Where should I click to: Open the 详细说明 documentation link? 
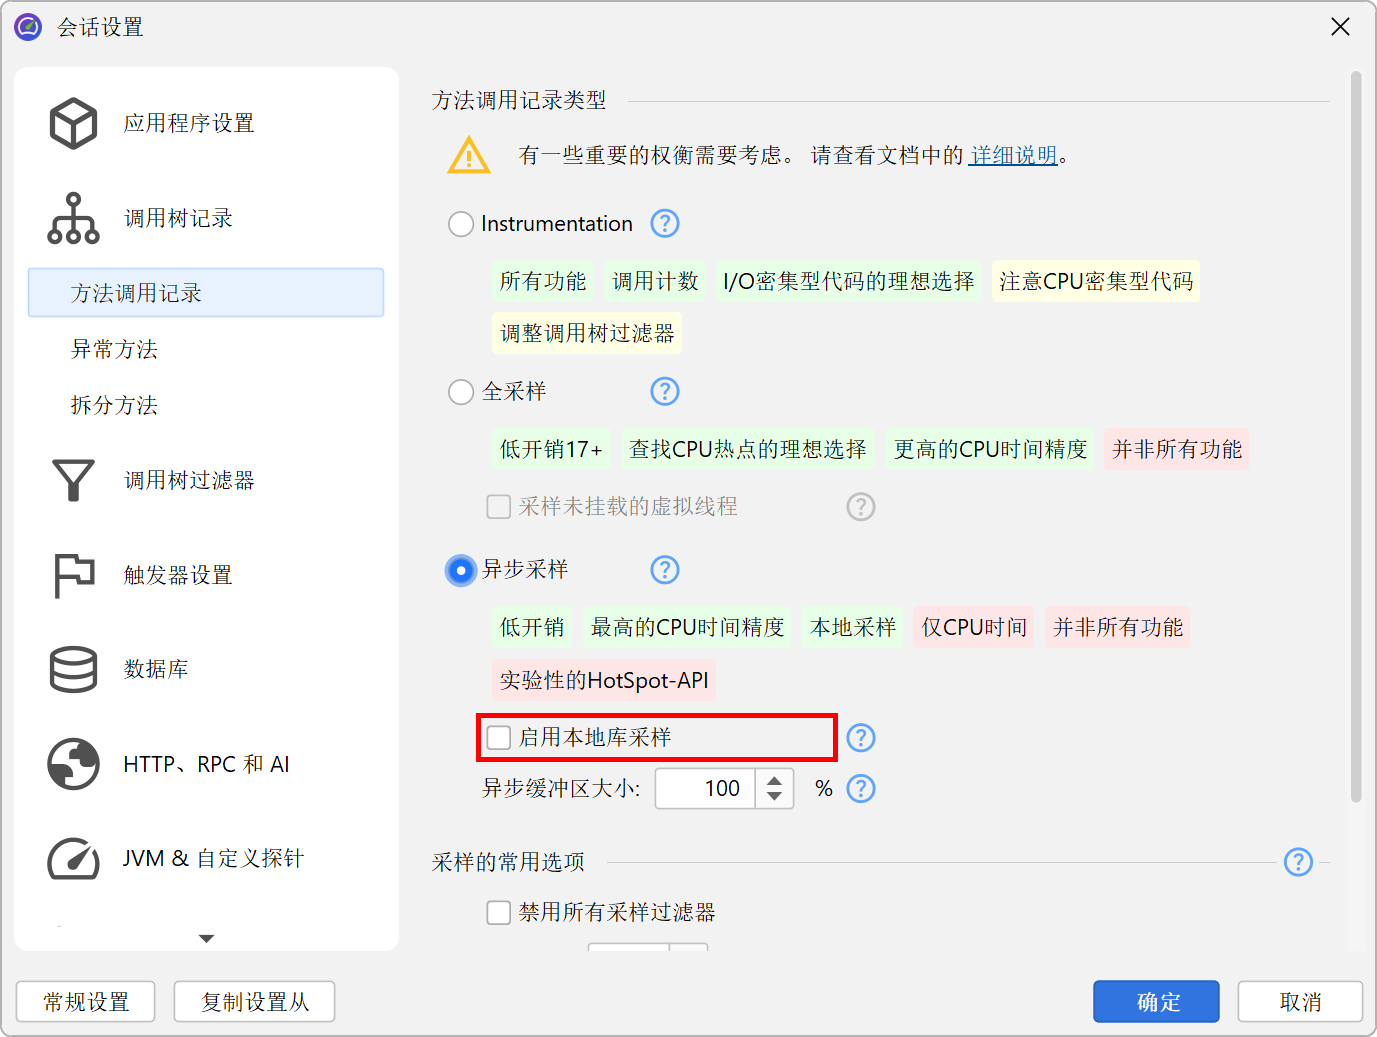tap(1013, 155)
